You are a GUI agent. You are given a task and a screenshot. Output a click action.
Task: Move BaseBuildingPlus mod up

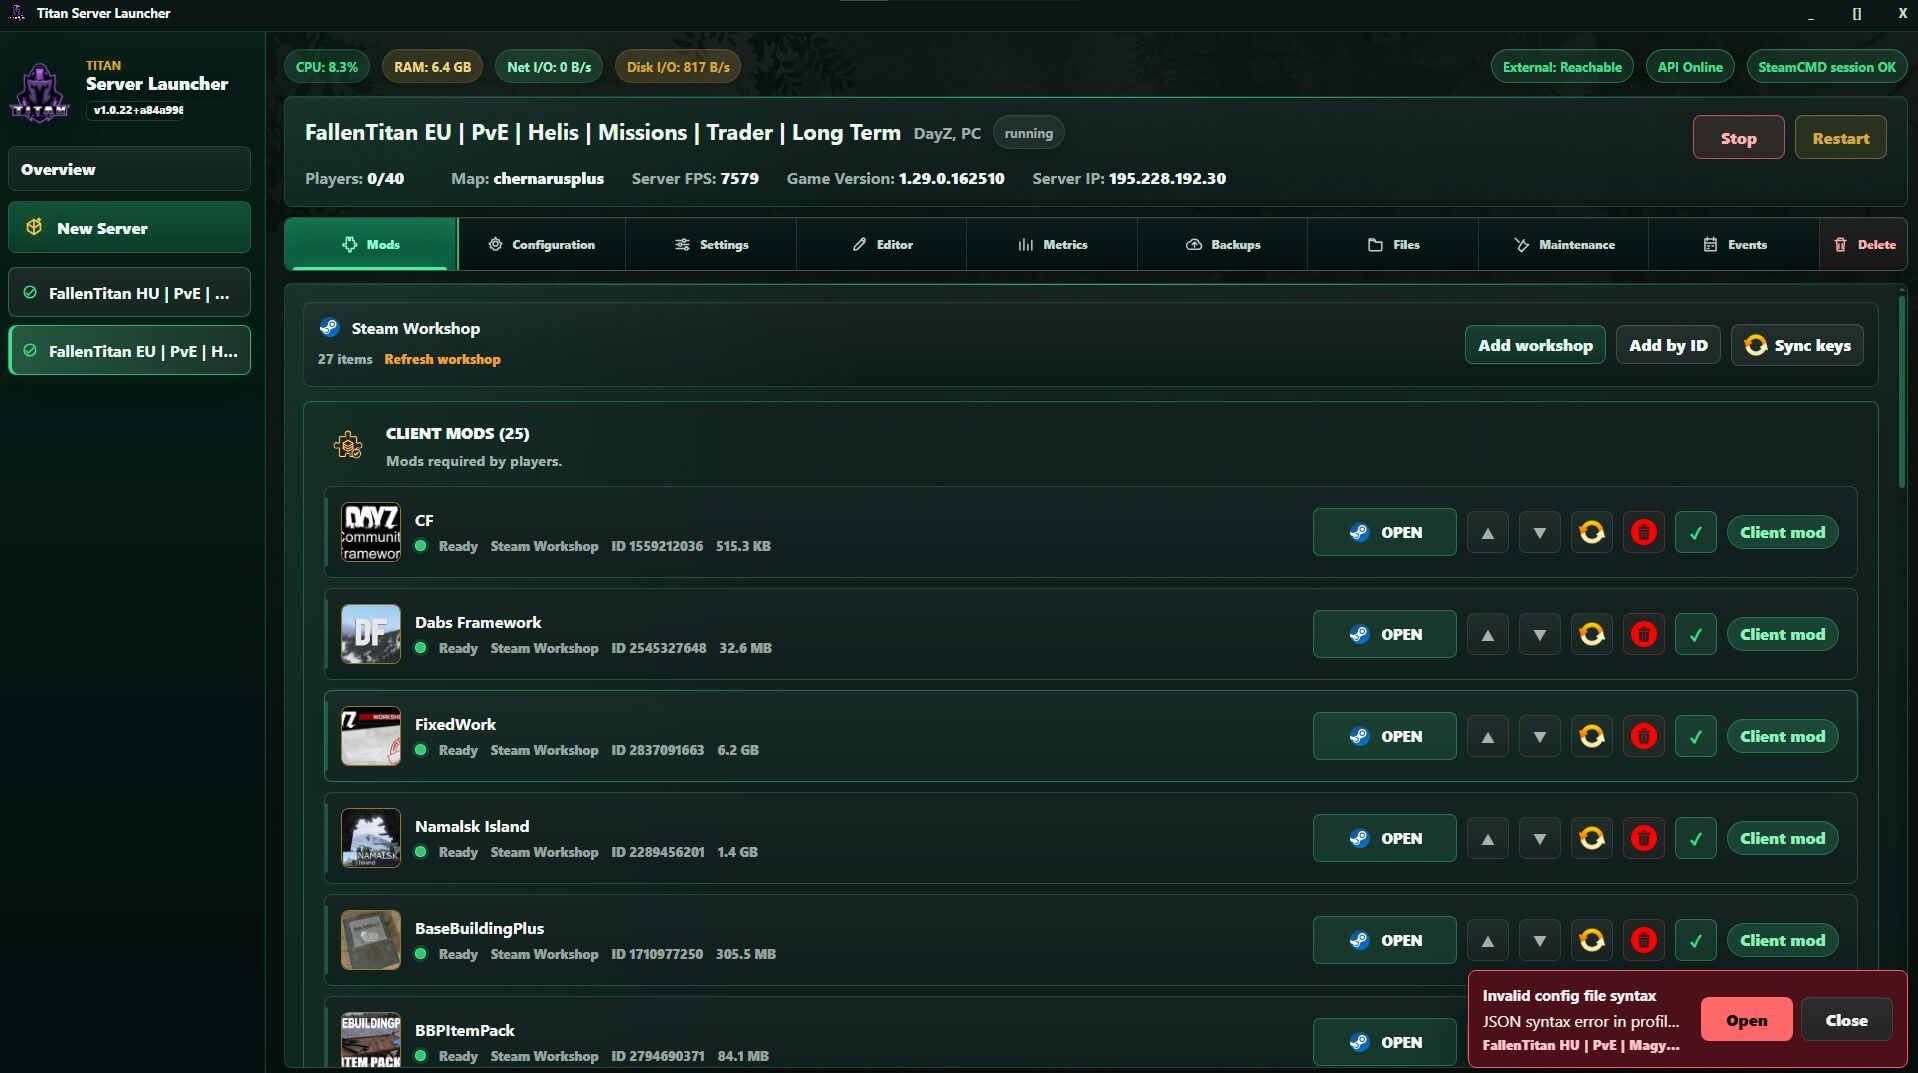[x=1487, y=940]
